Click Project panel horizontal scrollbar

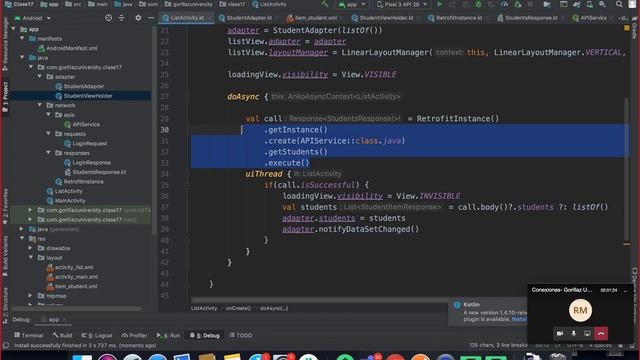pos(77,309)
